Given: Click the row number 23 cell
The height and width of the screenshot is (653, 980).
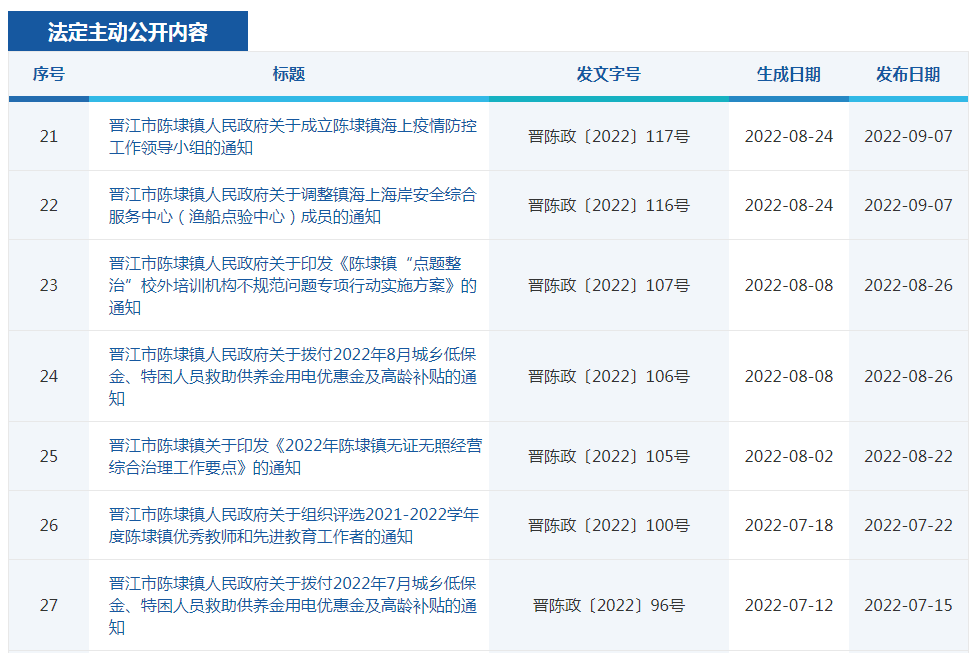Looking at the screenshot, I should coord(49,285).
